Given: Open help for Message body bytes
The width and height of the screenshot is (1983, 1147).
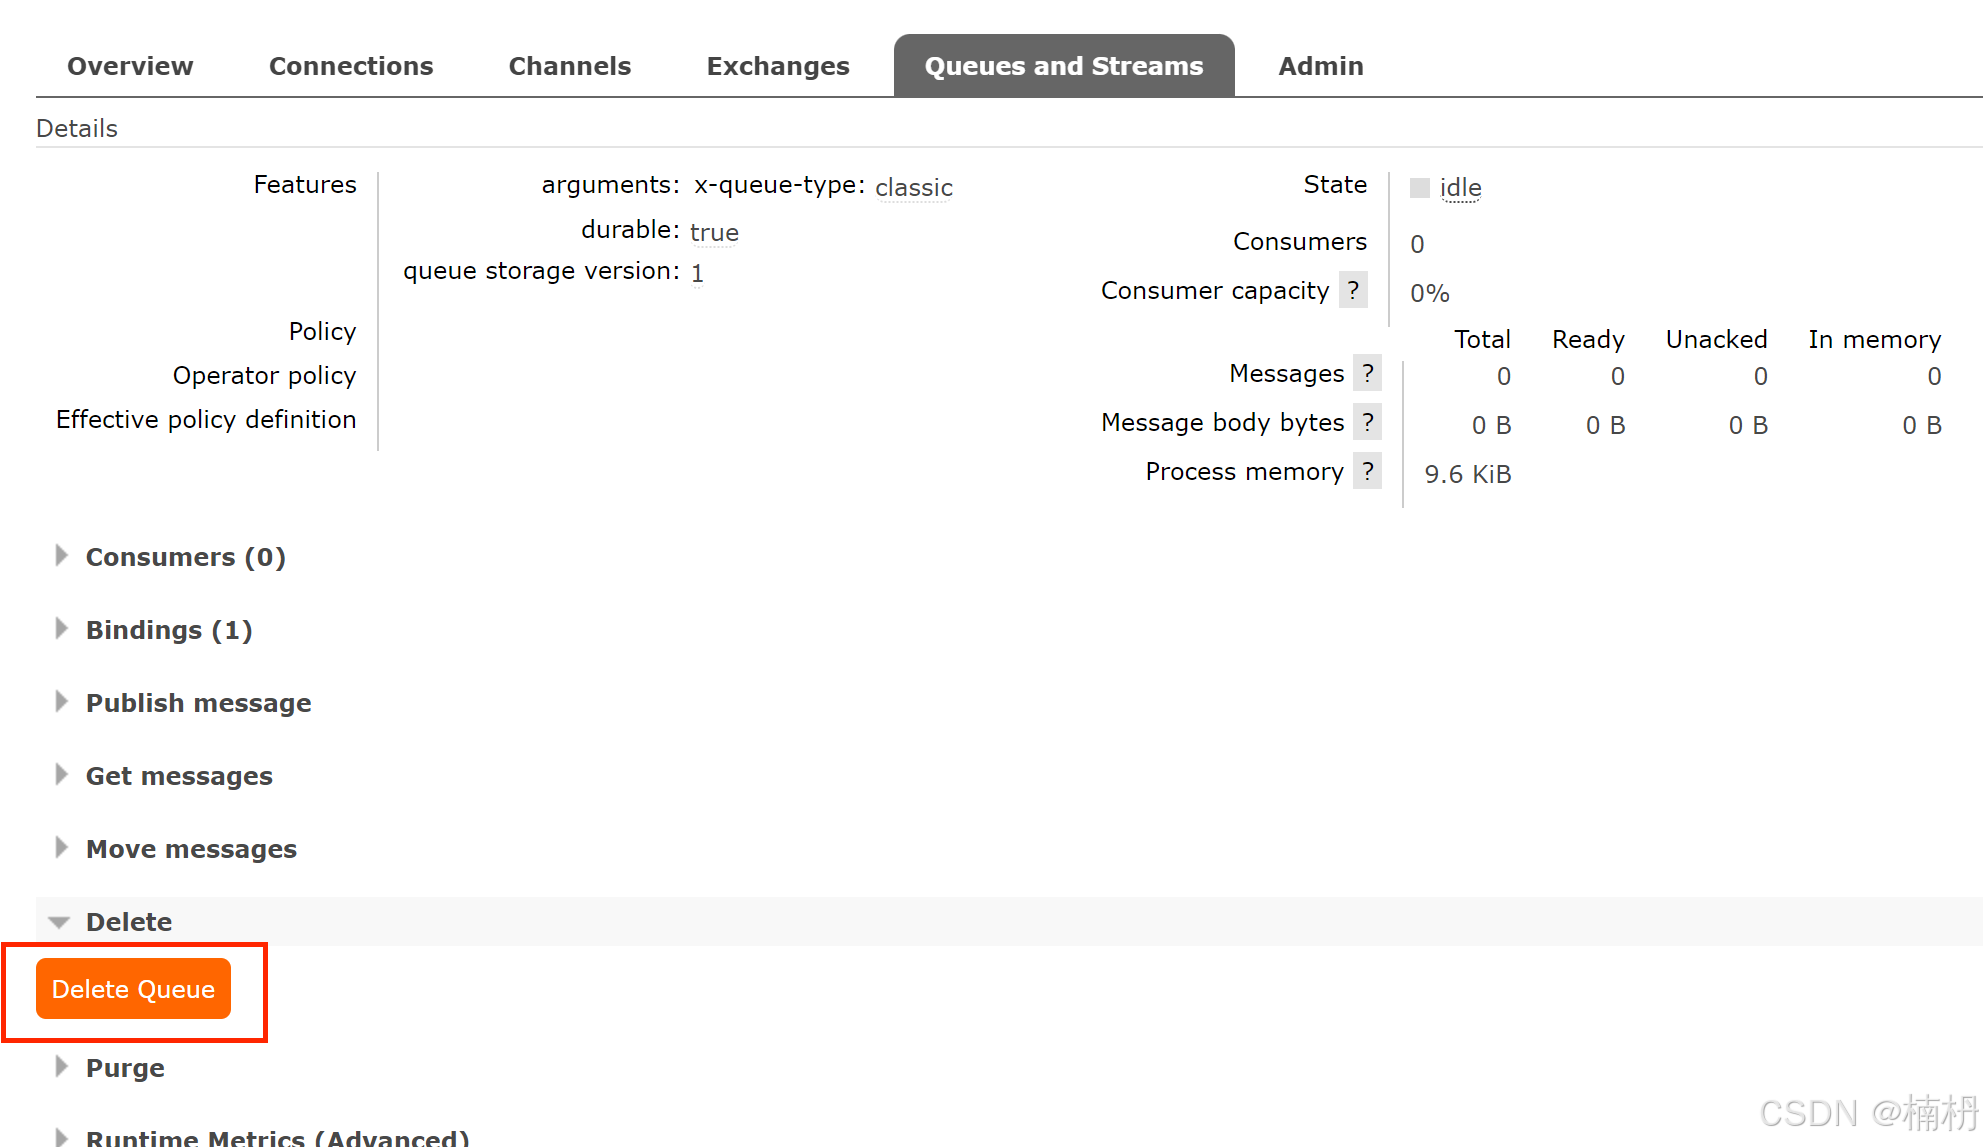Looking at the screenshot, I should click(1367, 423).
